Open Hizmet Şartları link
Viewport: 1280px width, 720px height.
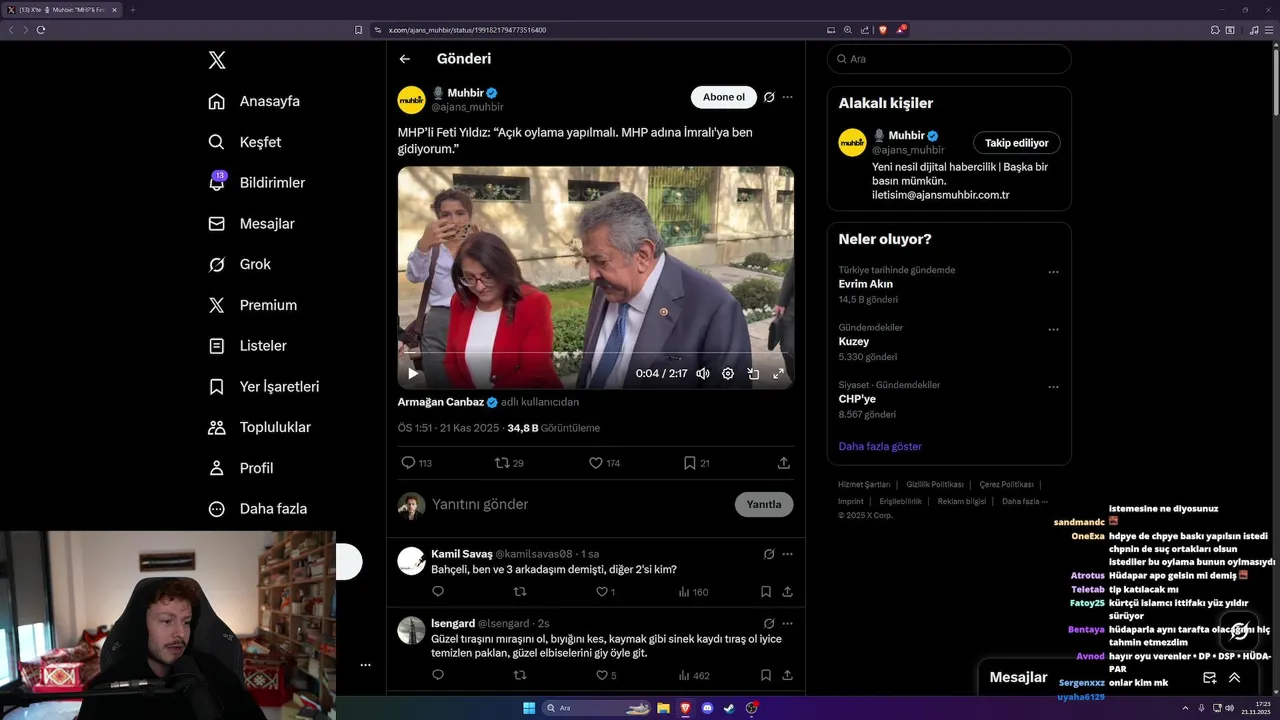(864, 484)
